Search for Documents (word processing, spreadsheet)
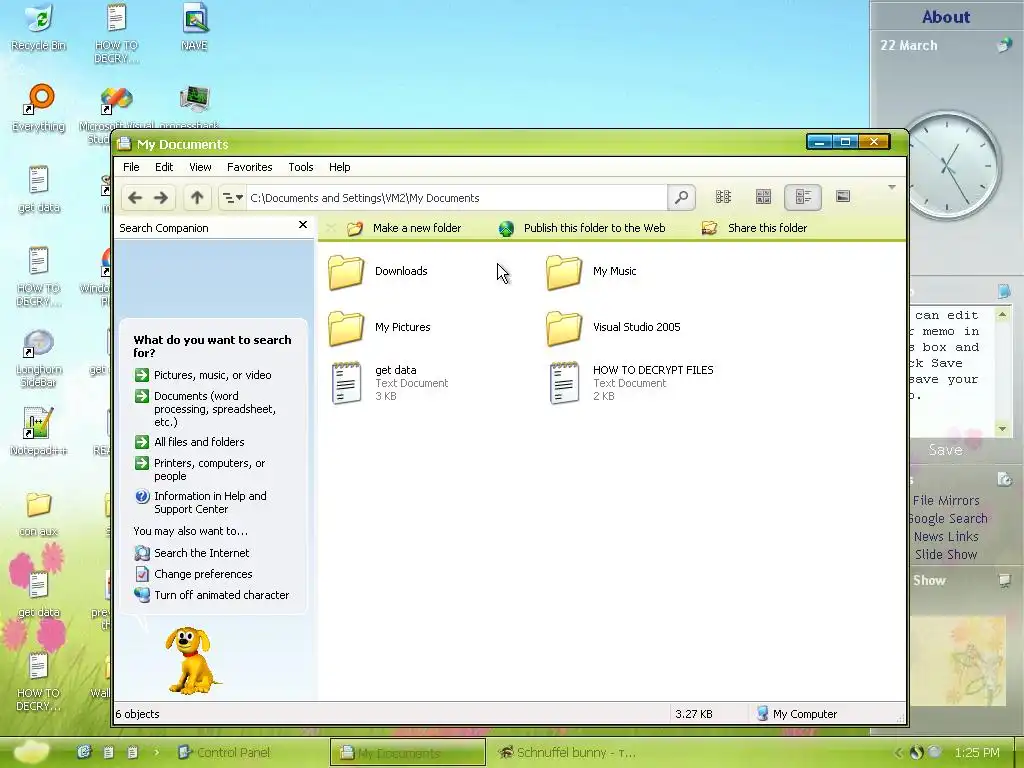The image size is (1024, 768). 206,409
